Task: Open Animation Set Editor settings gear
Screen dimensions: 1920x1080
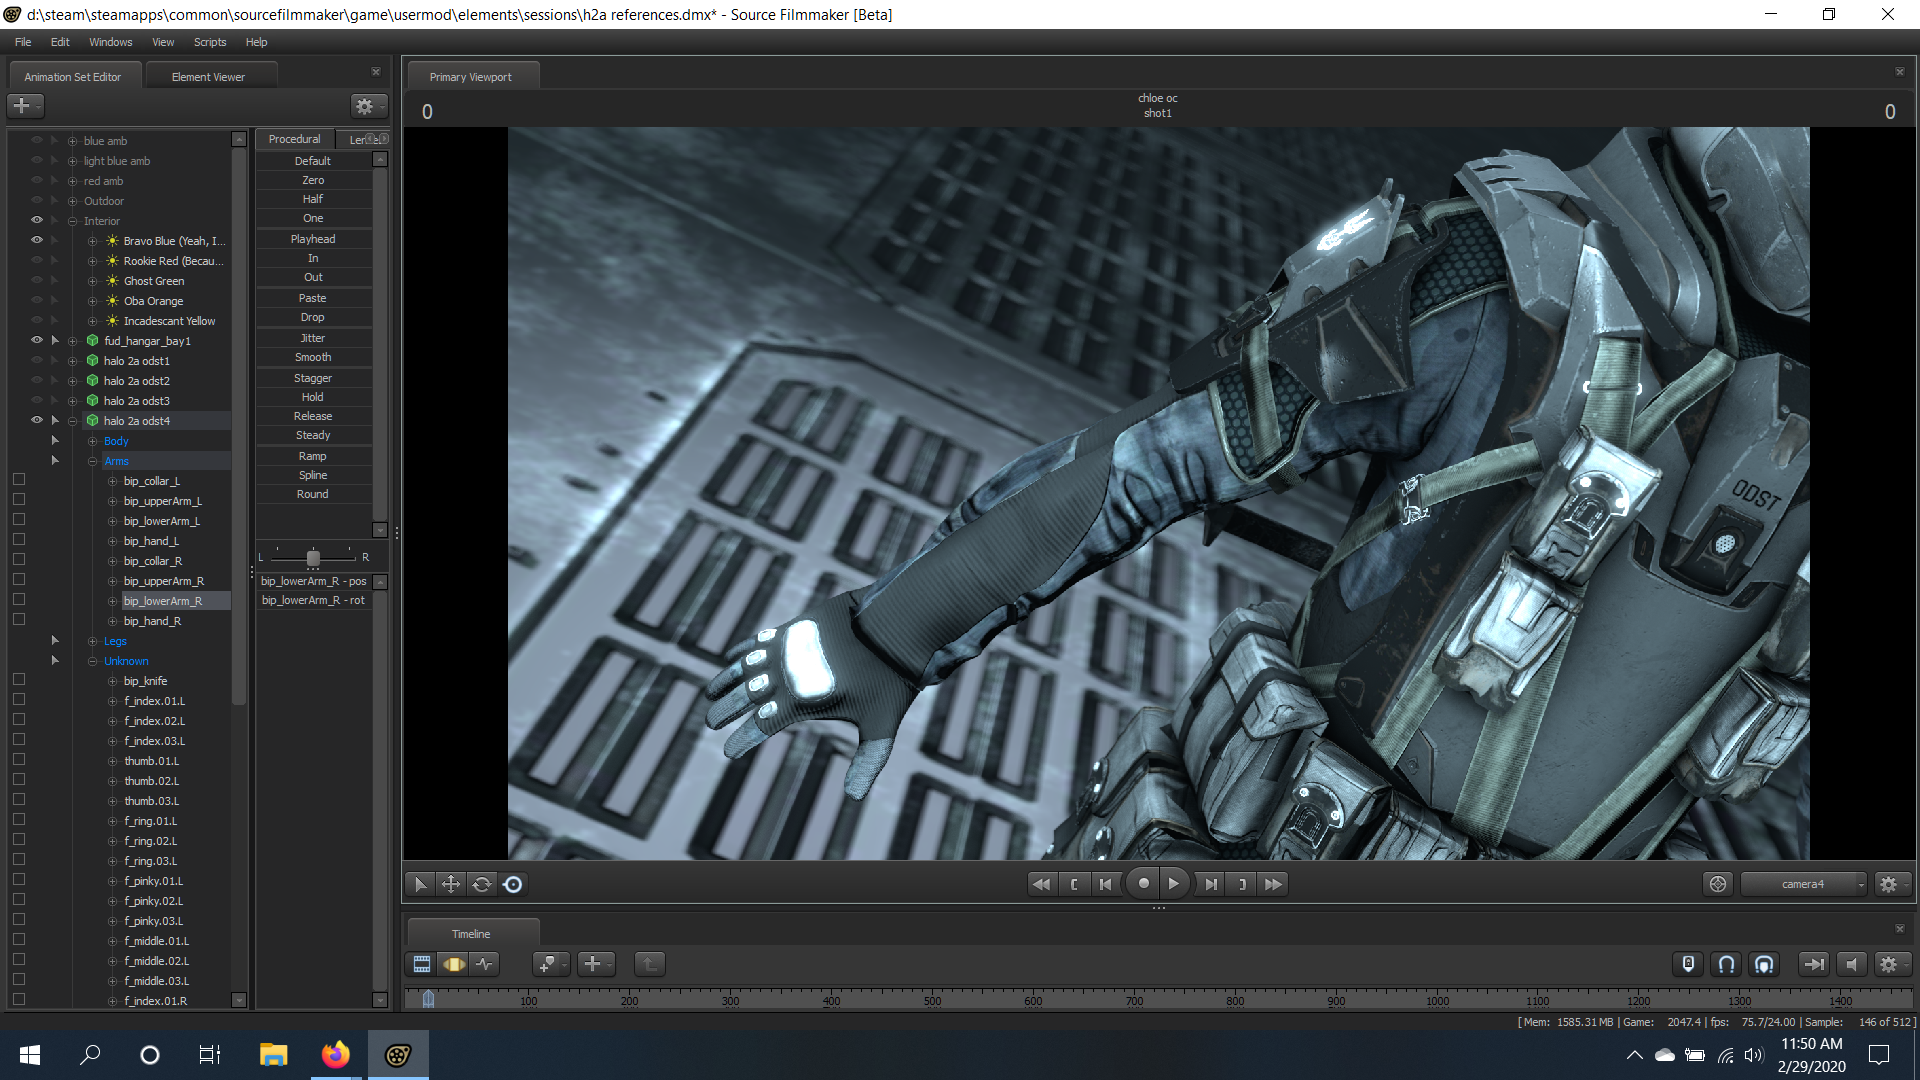Action: [367, 106]
